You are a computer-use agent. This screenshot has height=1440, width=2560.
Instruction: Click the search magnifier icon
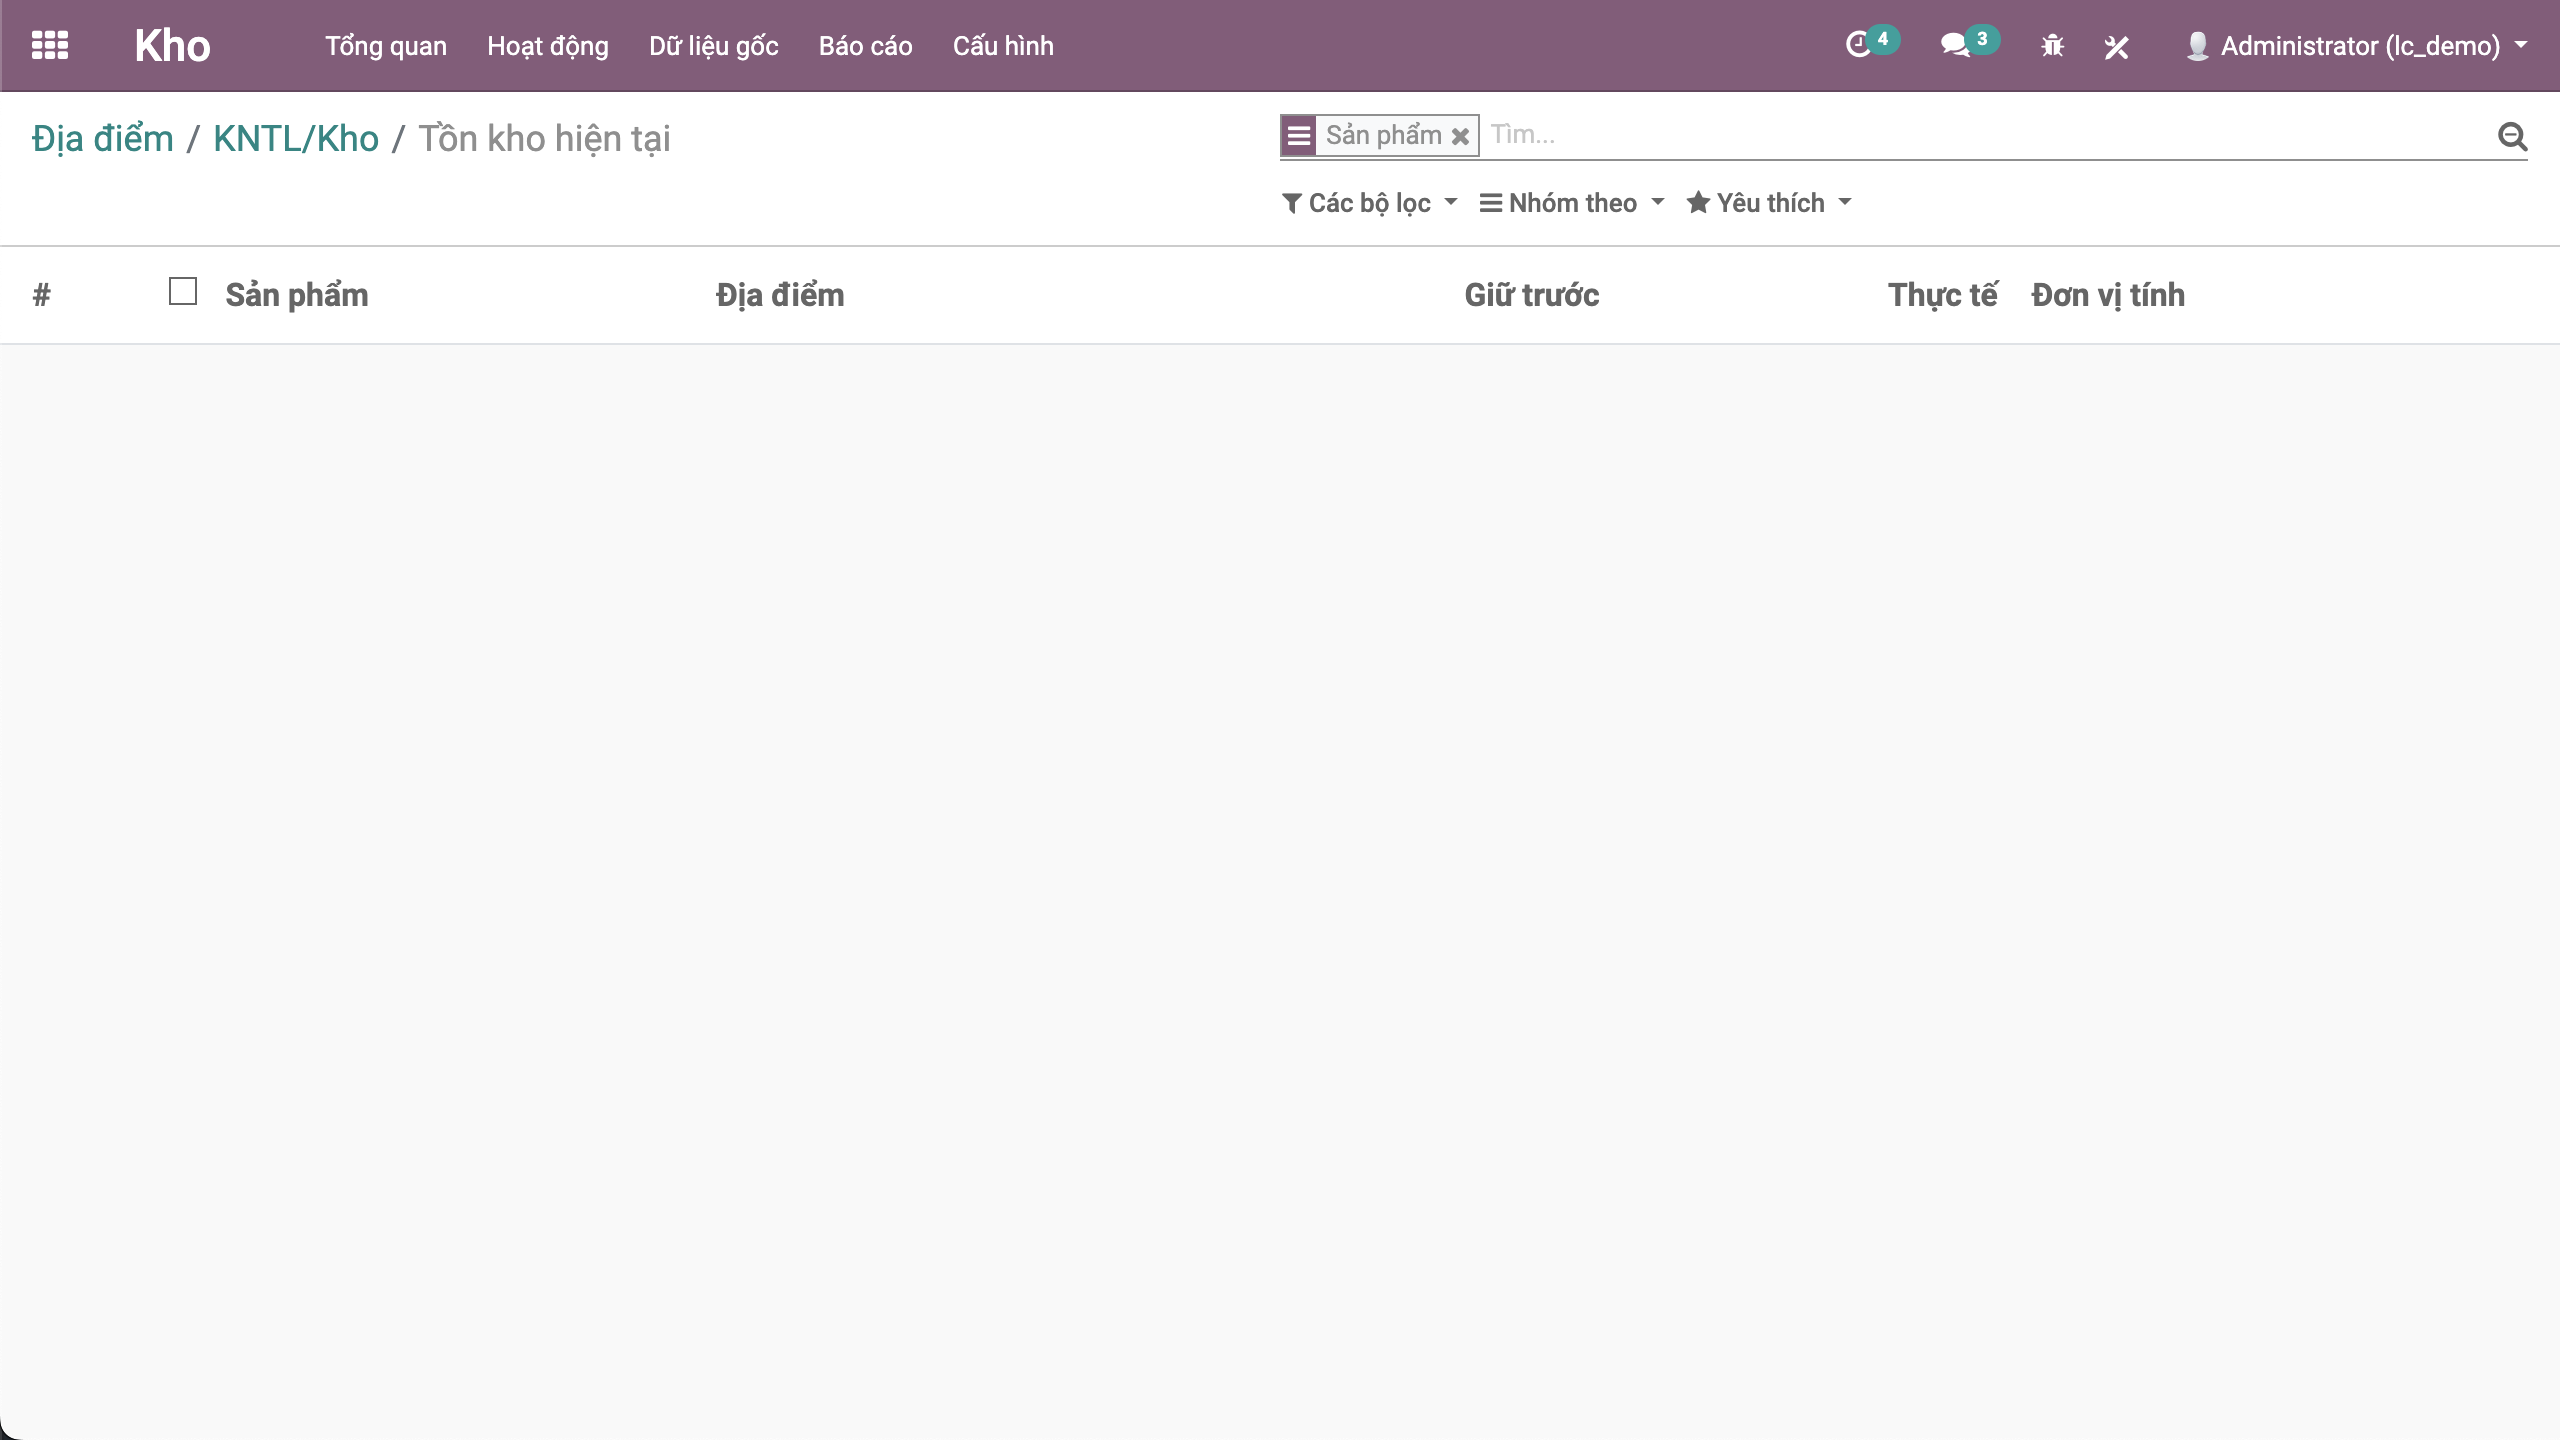[2512, 136]
